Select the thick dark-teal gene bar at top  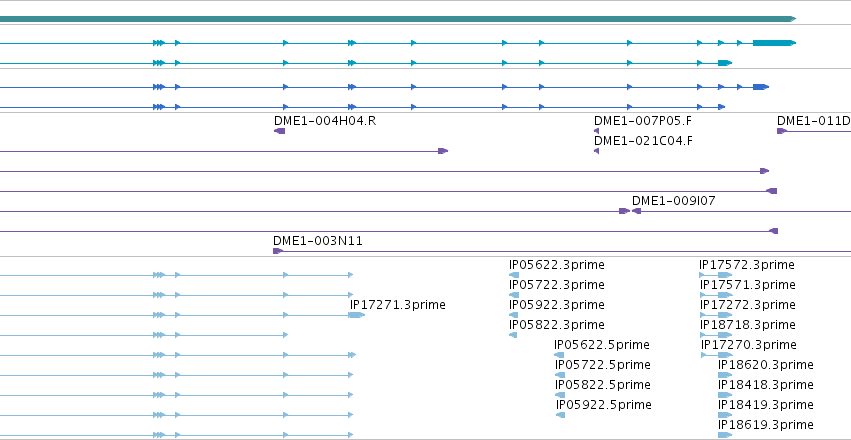pos(398,19)
